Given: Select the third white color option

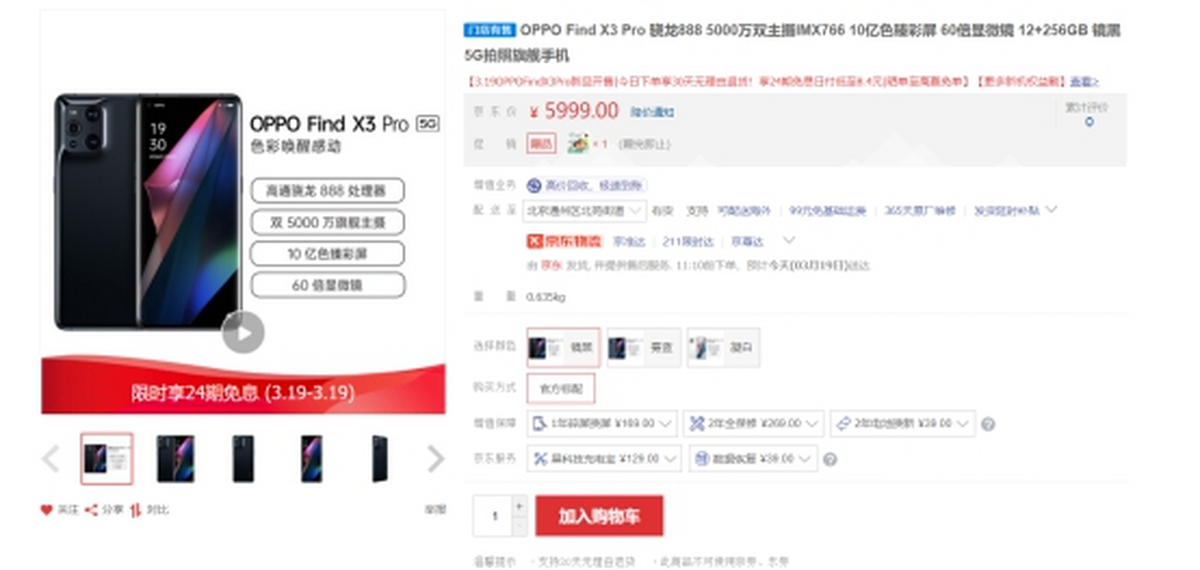Looking at the screenshot, I should [723, 347].
